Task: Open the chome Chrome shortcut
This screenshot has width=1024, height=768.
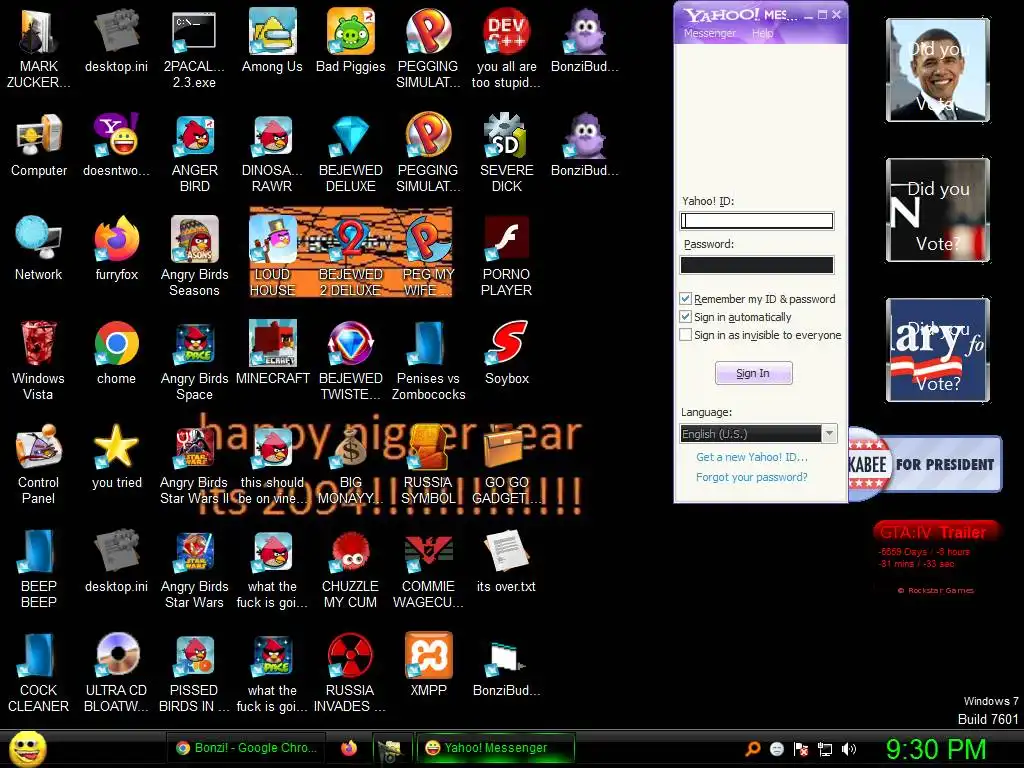Action: pyautogui.click(x=116, y=353)
